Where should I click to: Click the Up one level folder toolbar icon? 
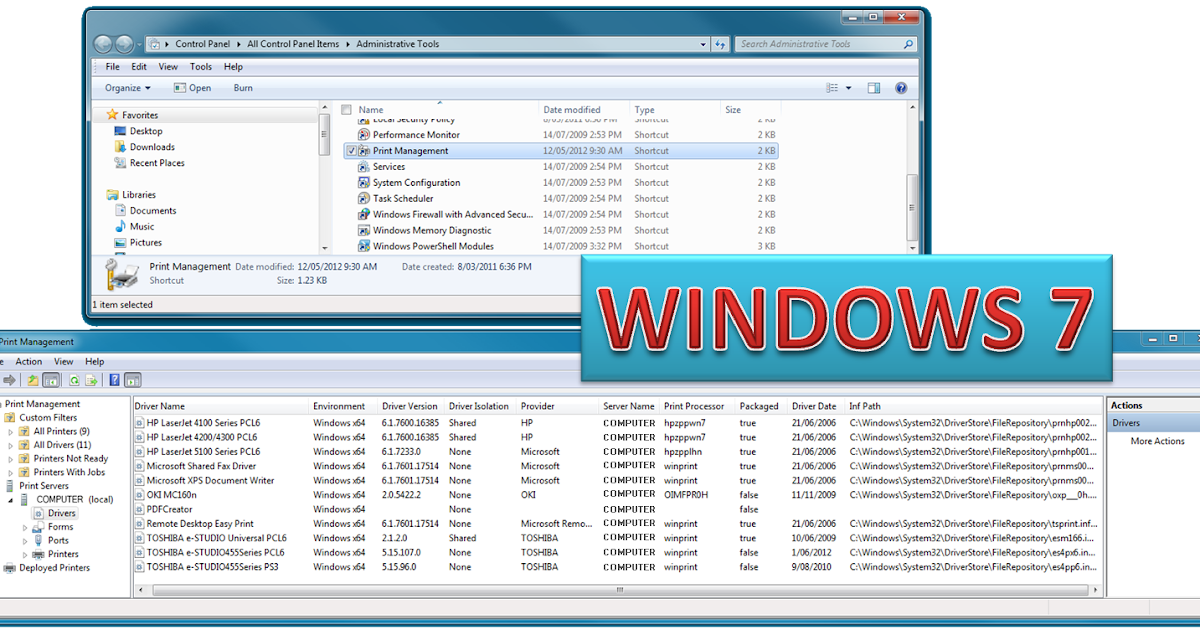click(33, 380)
